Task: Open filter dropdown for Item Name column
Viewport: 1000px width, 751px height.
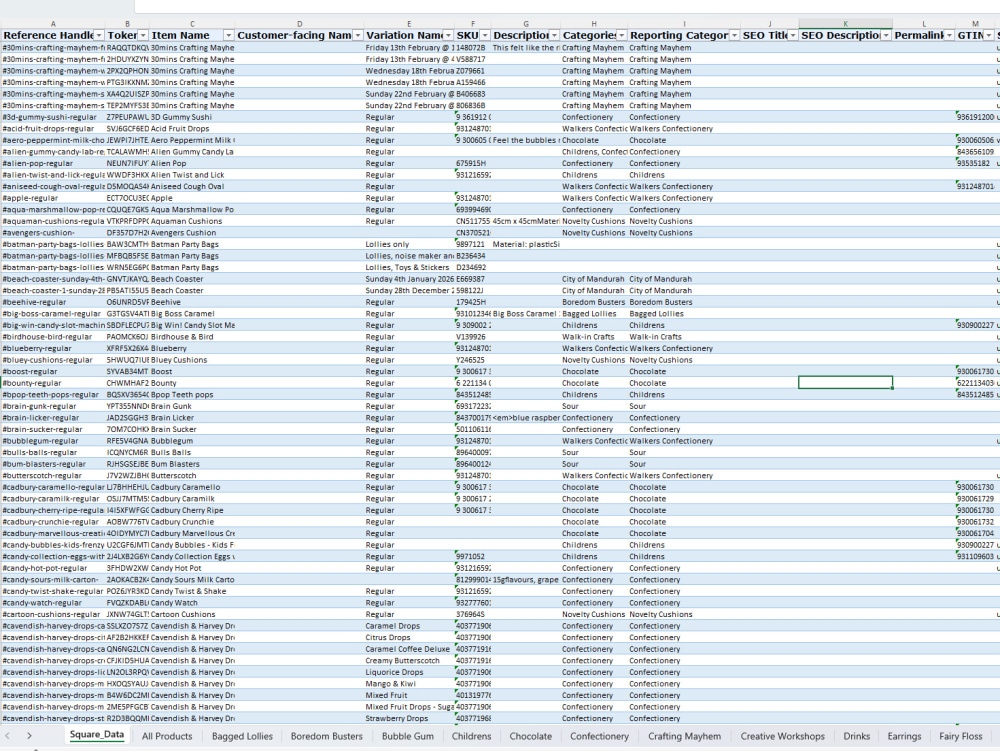Action: point(228,36)
